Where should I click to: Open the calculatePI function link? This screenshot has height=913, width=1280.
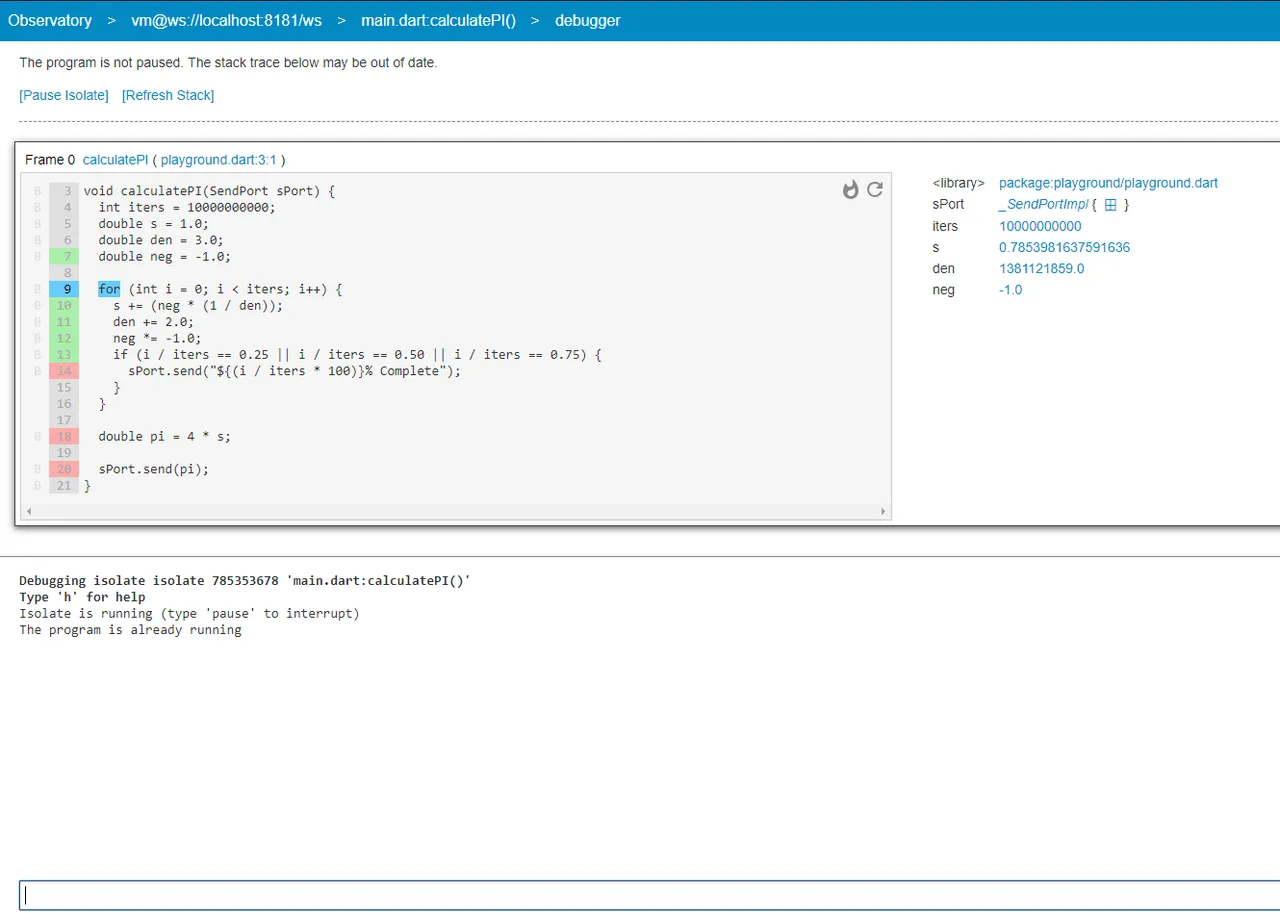(116, 160)
